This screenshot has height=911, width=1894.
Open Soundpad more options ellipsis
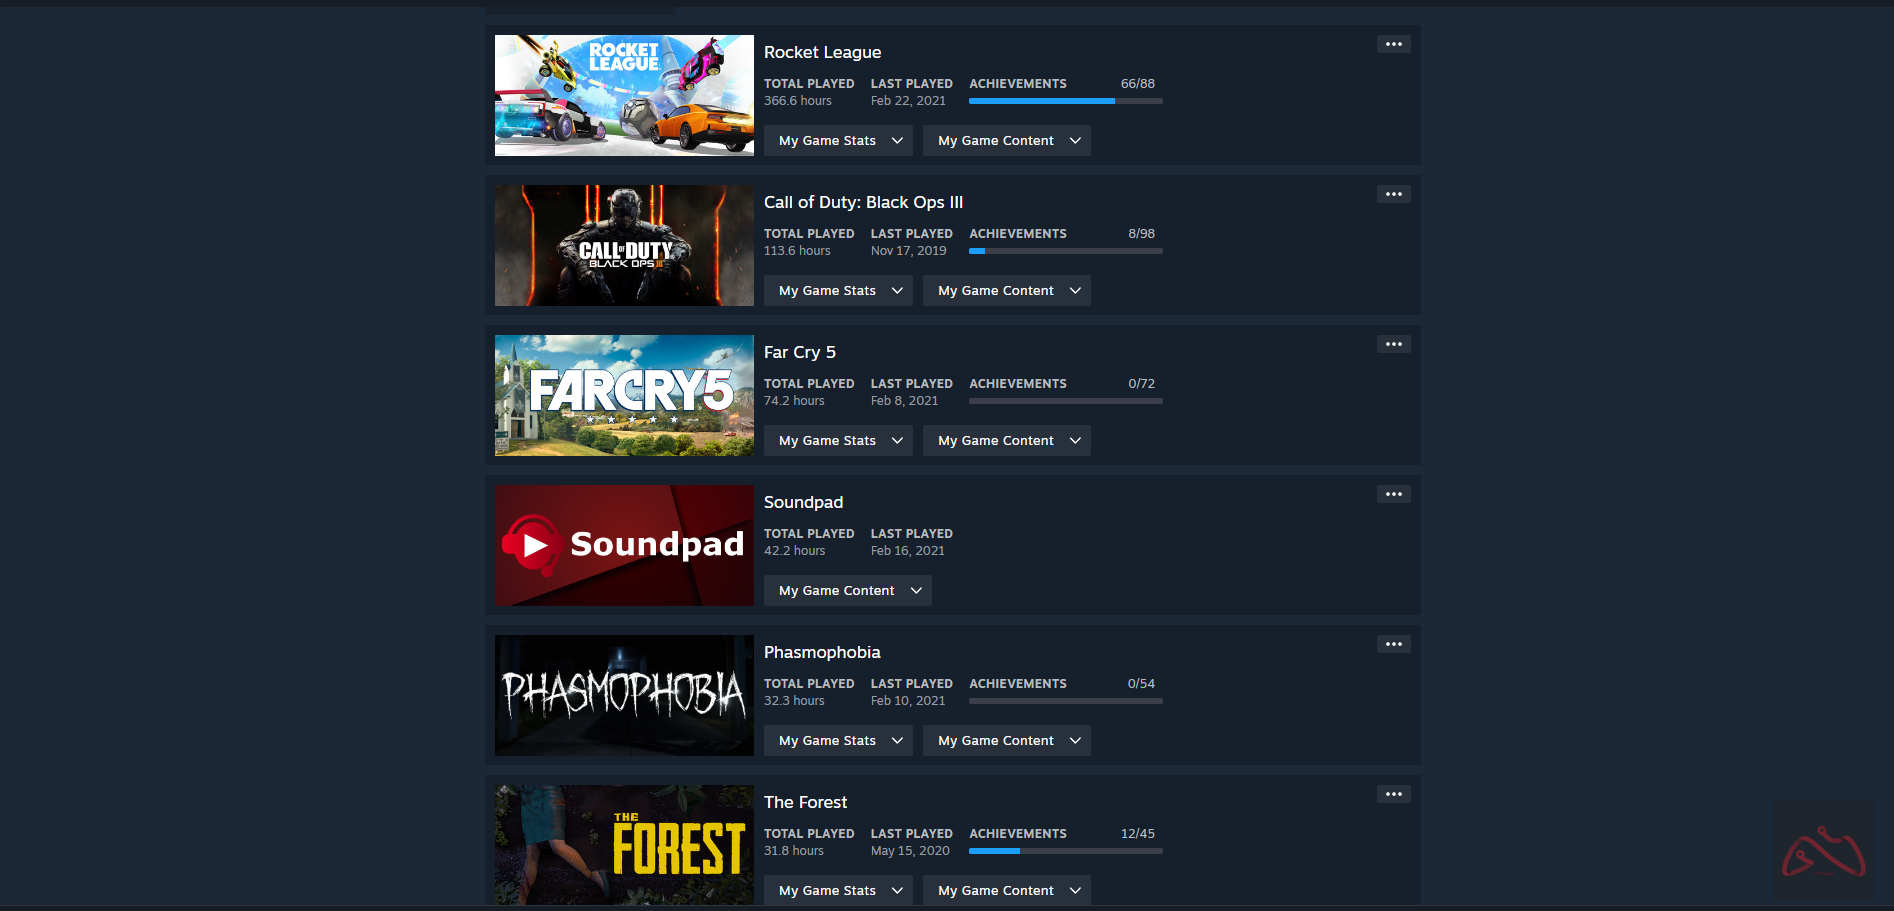pyautogui.click(x=1393, y=494)
